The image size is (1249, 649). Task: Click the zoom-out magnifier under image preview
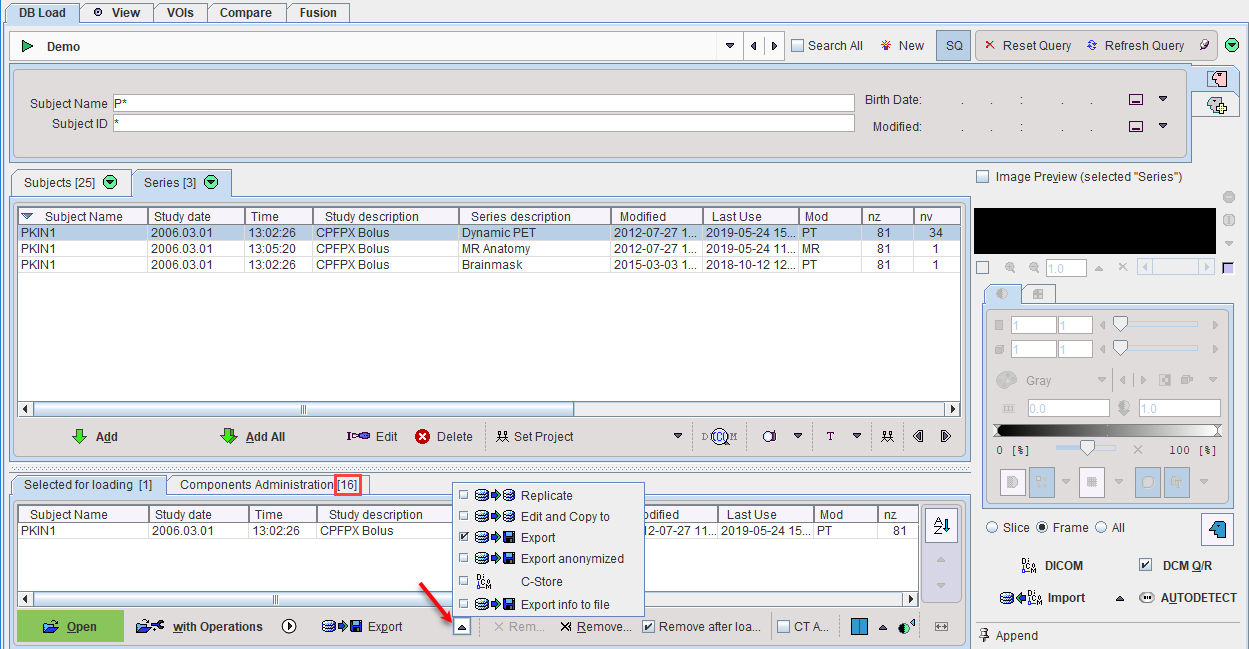point(1034,268)
